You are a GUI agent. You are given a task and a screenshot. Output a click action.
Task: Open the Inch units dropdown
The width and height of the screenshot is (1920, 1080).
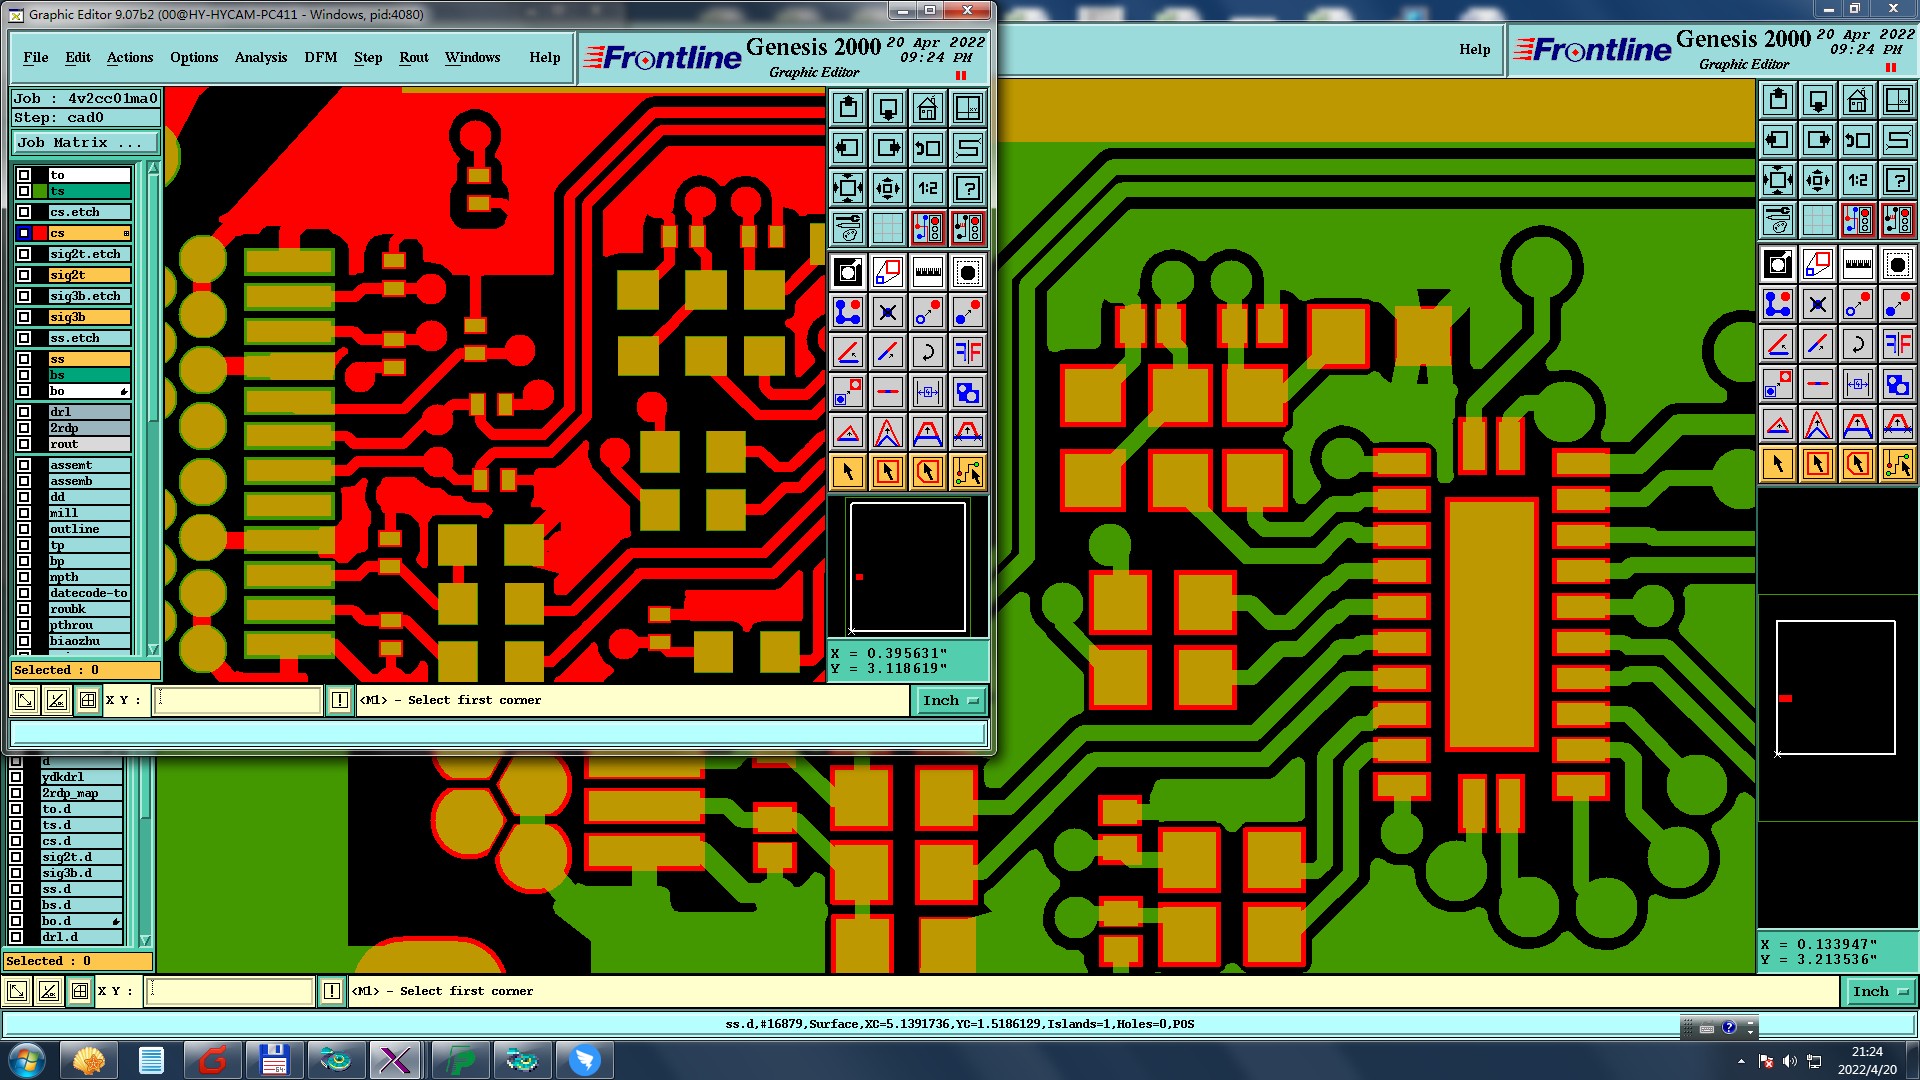[950, 701]
